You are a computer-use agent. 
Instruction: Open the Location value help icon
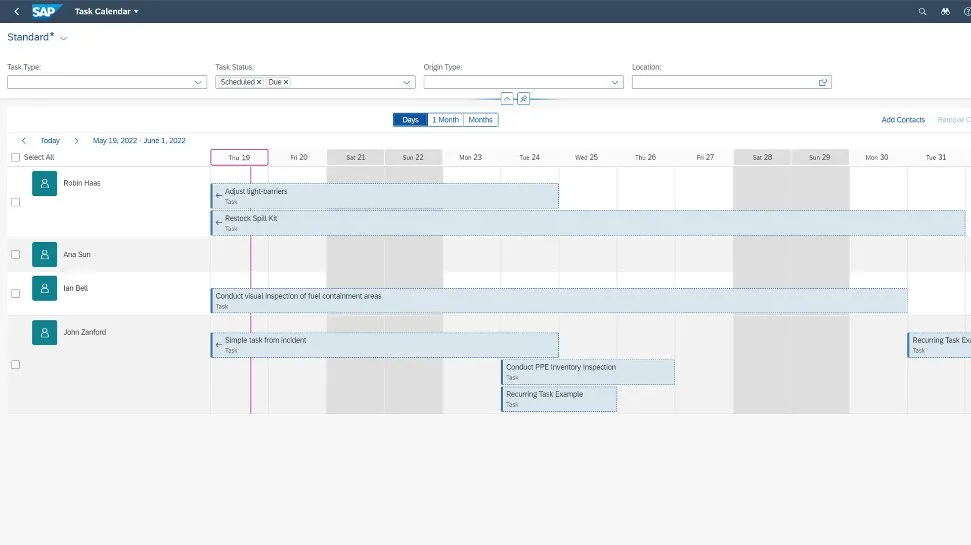pos(823,82)
